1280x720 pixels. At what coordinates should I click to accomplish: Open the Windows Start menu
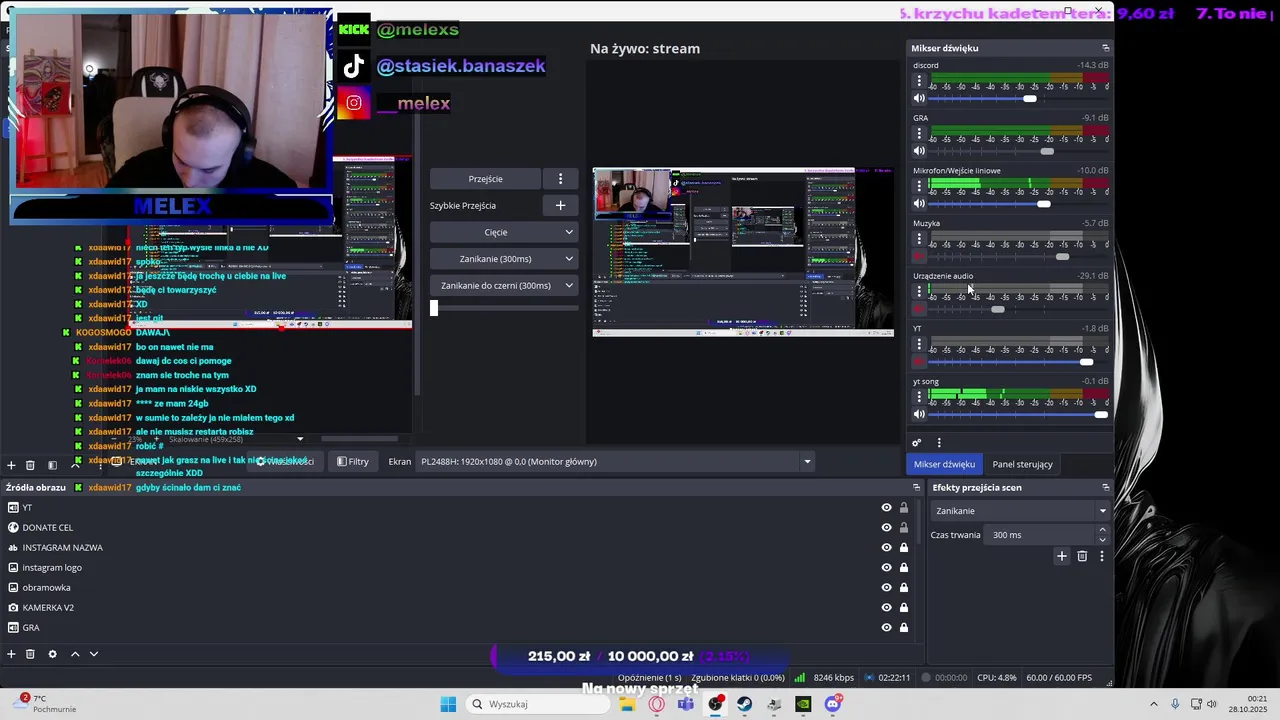(448, 704)
